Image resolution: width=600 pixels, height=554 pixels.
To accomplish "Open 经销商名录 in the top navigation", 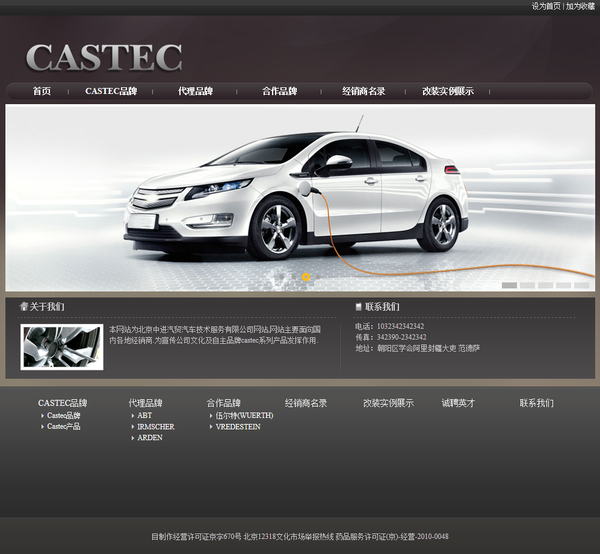I will pyautogui.click(x=364, y=91).
